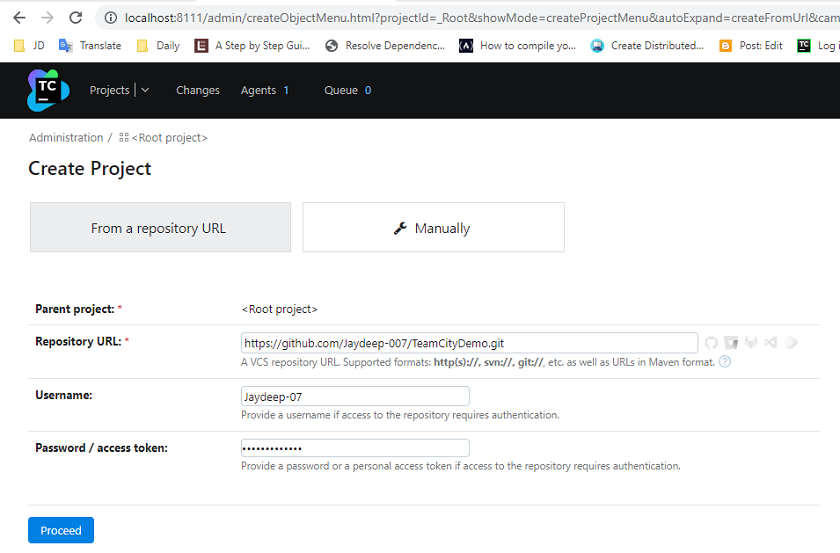The width and height of the screenshot is (840, 553).
Task: Select Azure DevOps repository icon
Action: coord(771,342)
